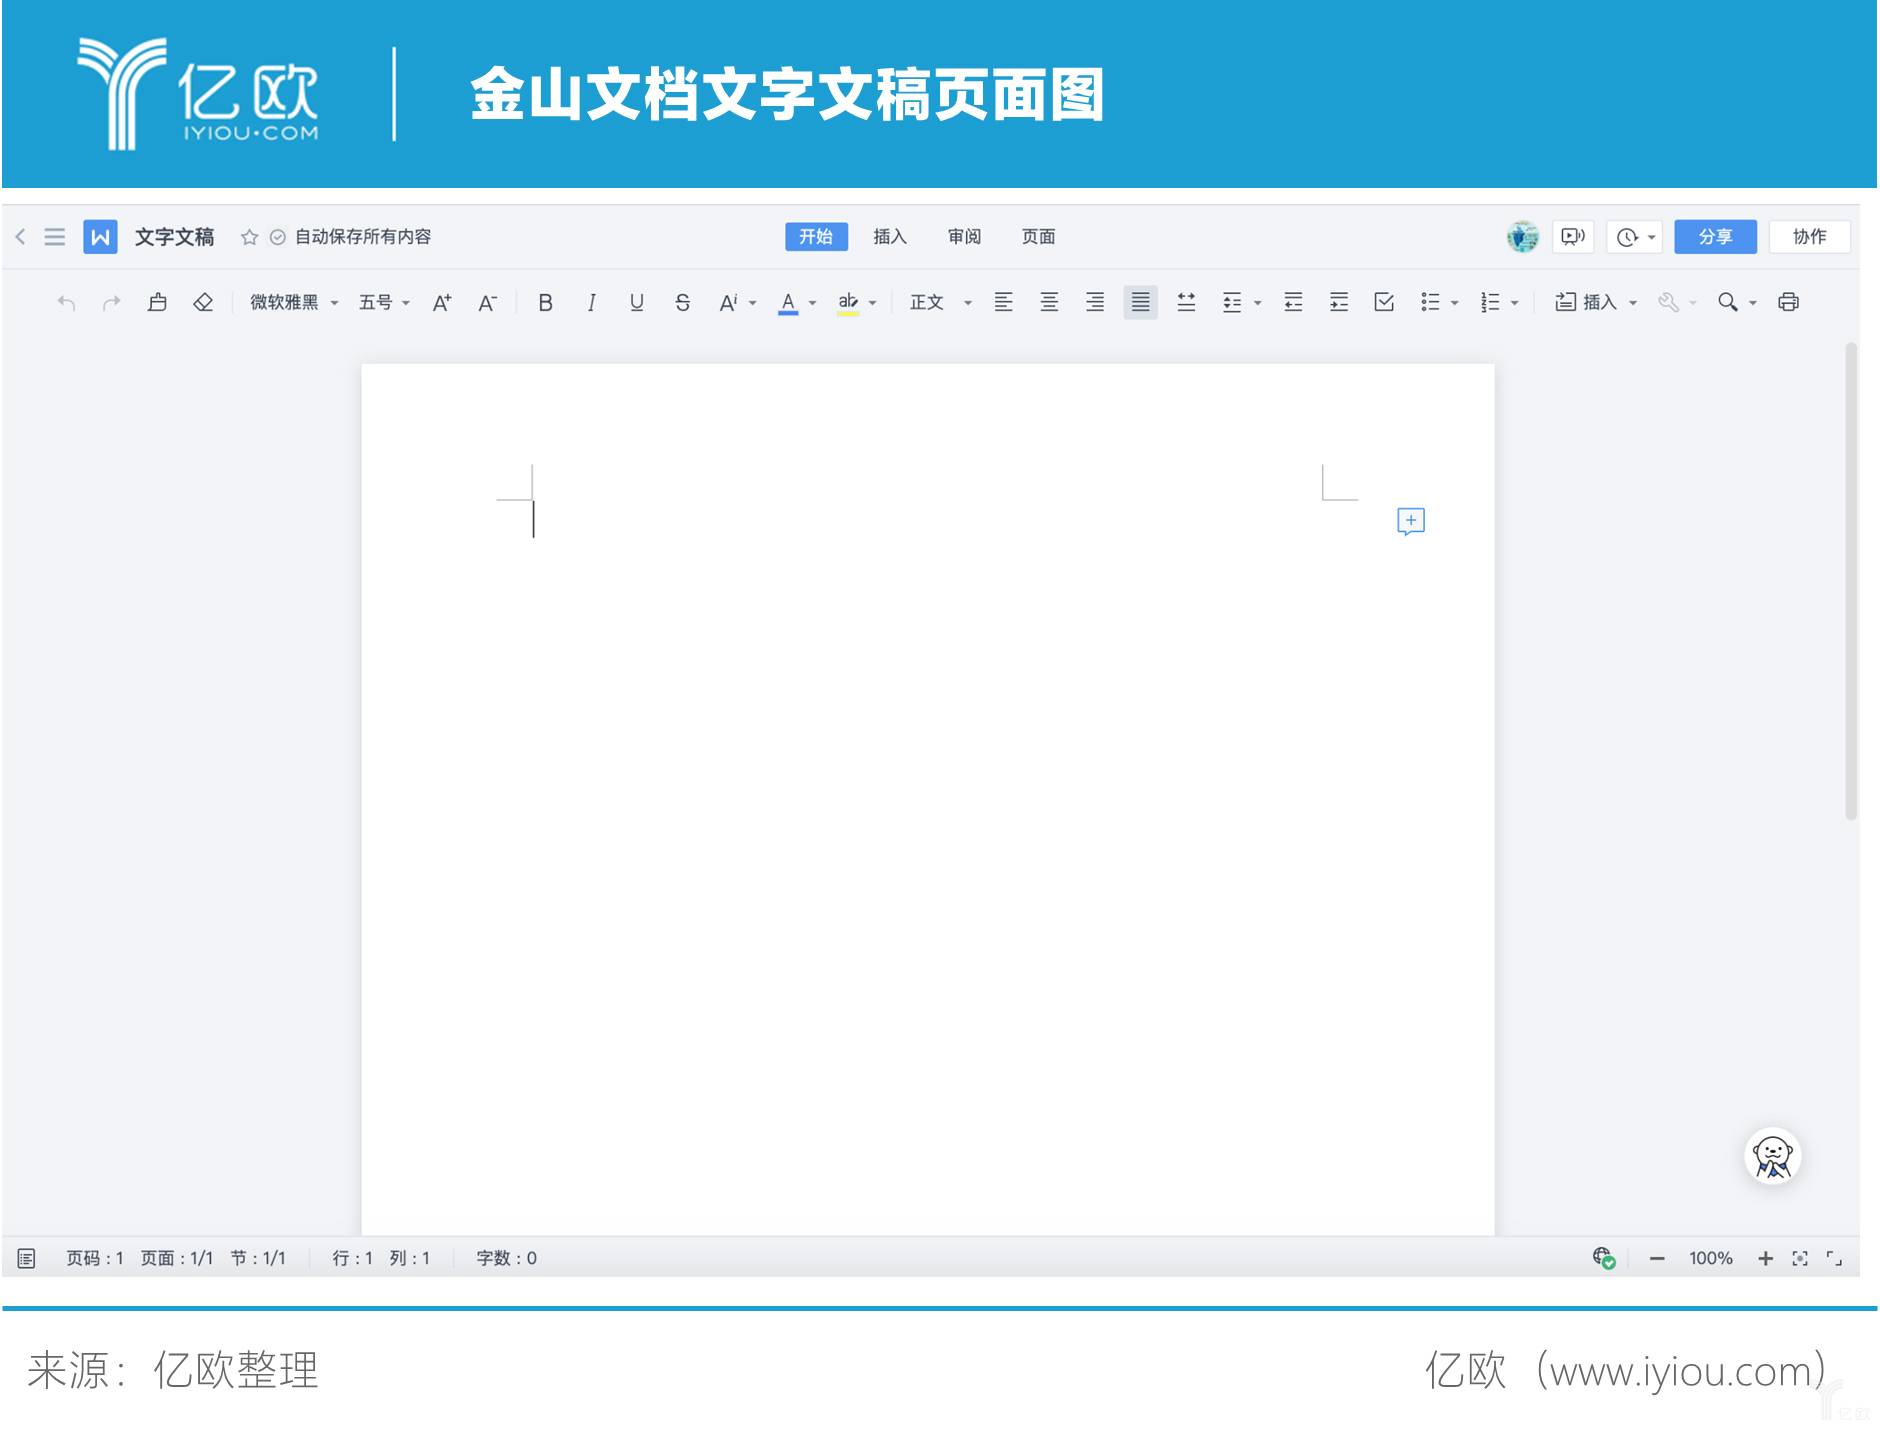The height and width of the screenshot is (1430, 1880).
Task: Decrease font size with A- icon
Action: [487, 302]
